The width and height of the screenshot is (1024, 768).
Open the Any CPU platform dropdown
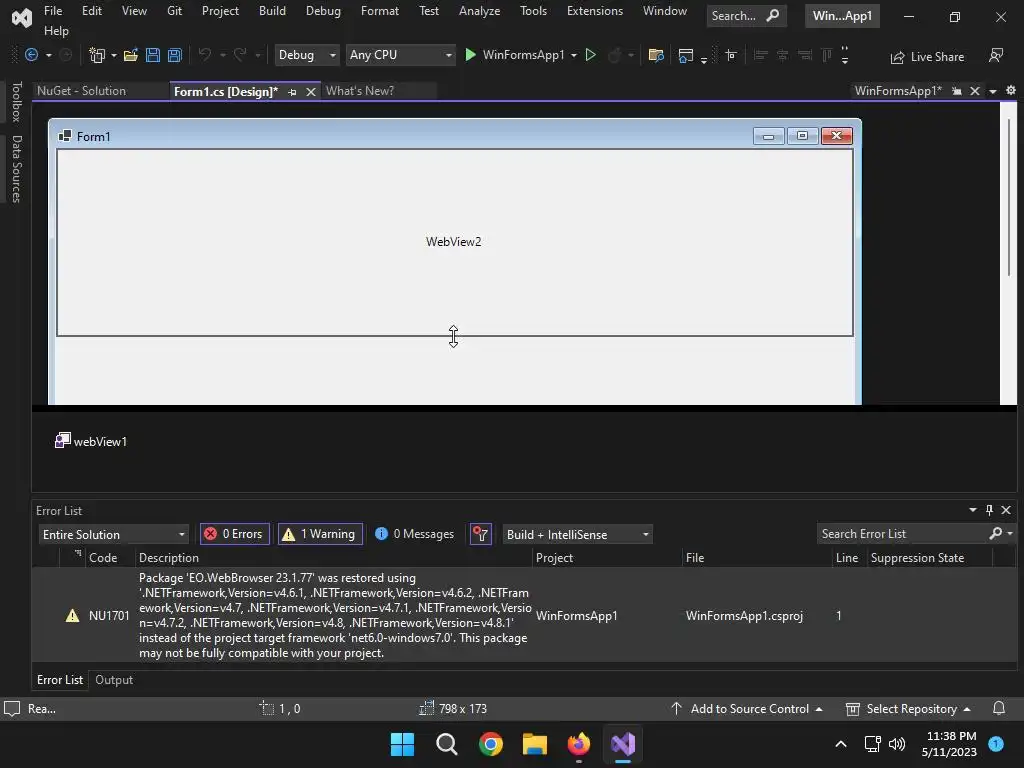(x=400, y=56)
